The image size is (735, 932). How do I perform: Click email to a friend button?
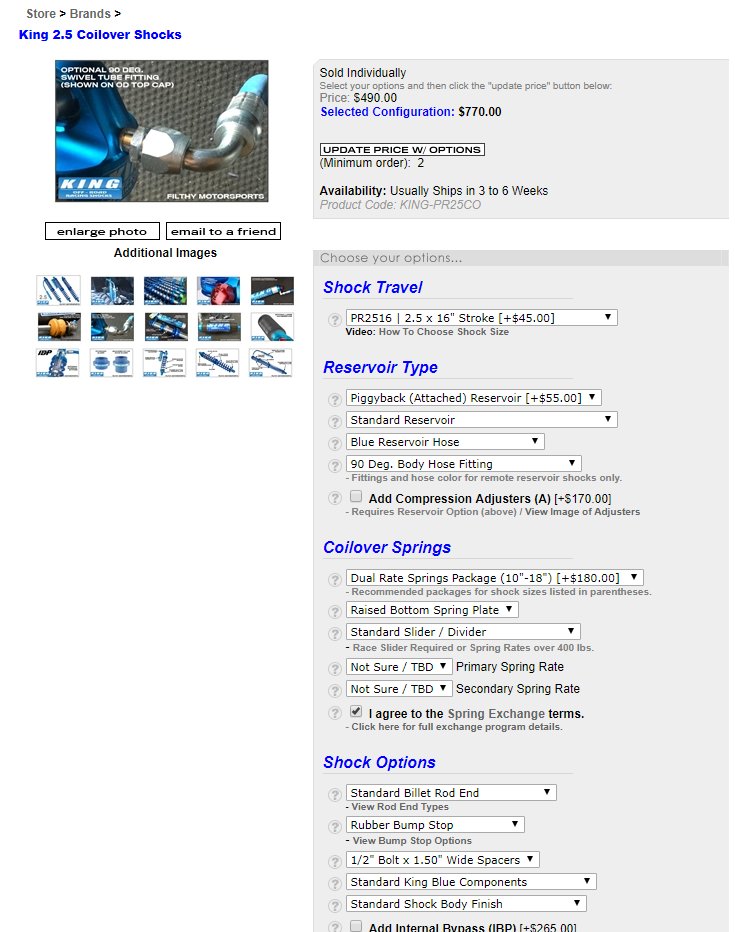tap(223, 231)
